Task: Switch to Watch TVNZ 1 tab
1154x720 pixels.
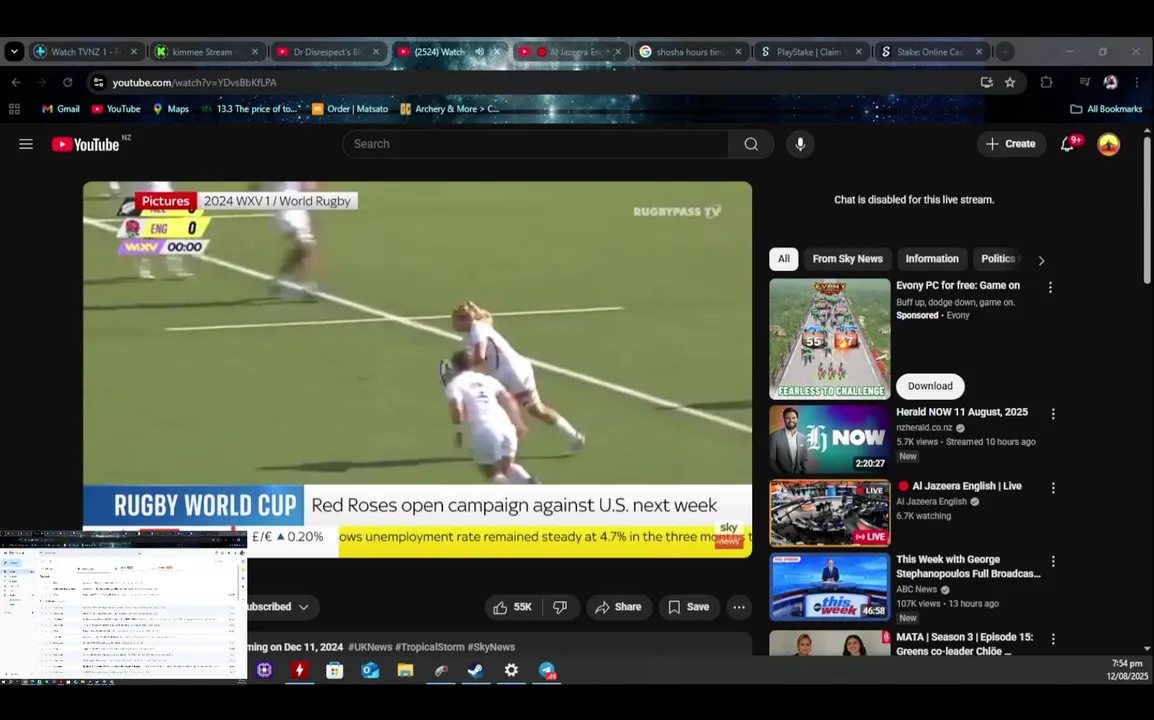Action: [86, 52]
